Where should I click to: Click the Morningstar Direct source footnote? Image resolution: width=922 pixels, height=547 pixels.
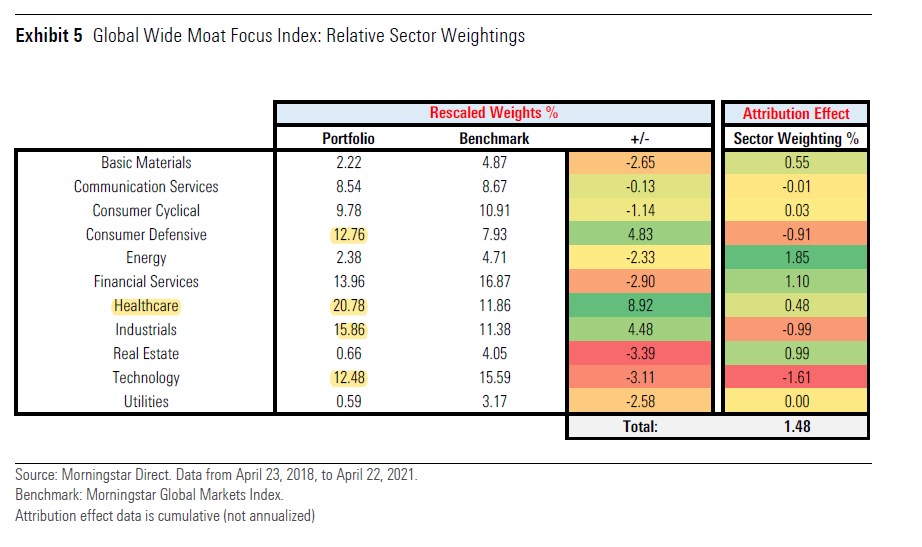click(216, 476)
